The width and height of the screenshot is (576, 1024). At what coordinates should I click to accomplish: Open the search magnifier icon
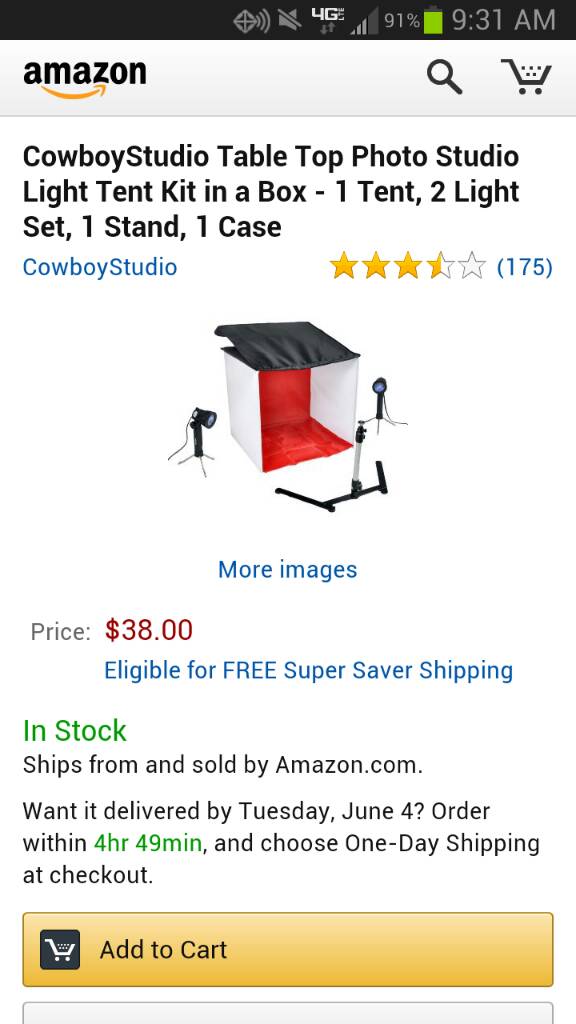pos(445,78)
